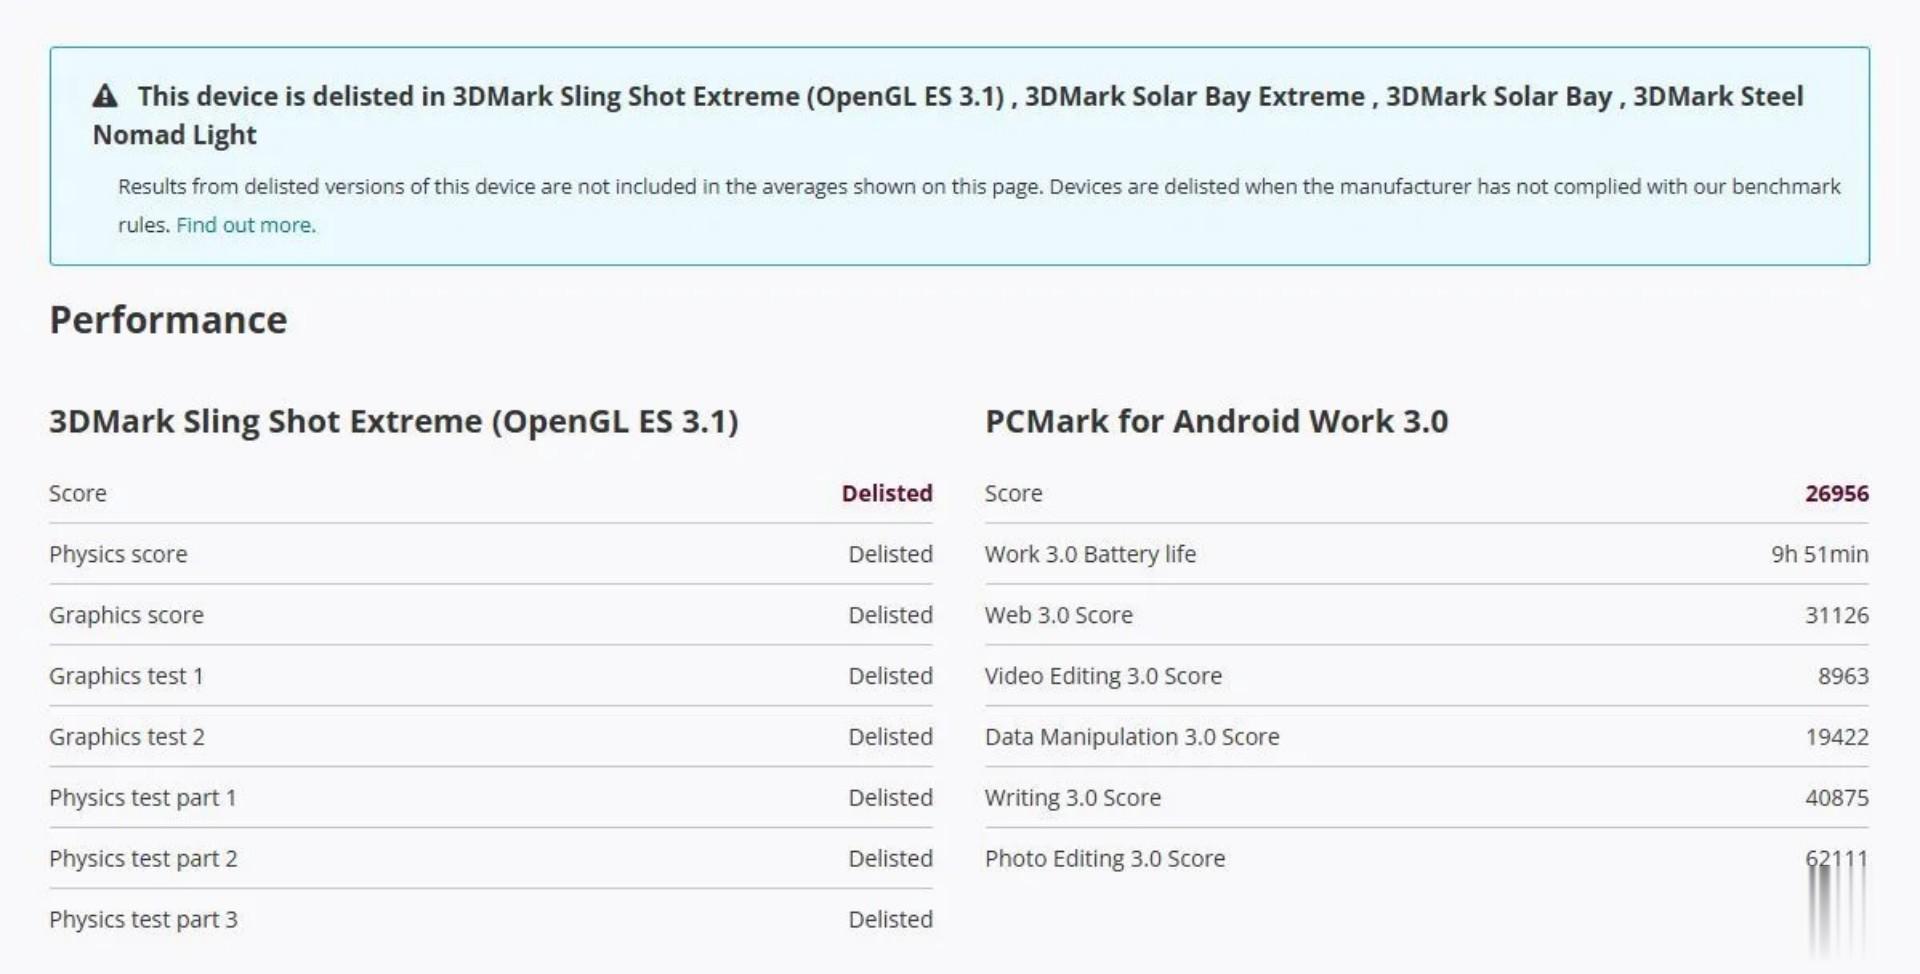Screen dimensions: 1920x974
Task: Select the Photo Editing 3.0 Score label
Action: coord(1104,859)
